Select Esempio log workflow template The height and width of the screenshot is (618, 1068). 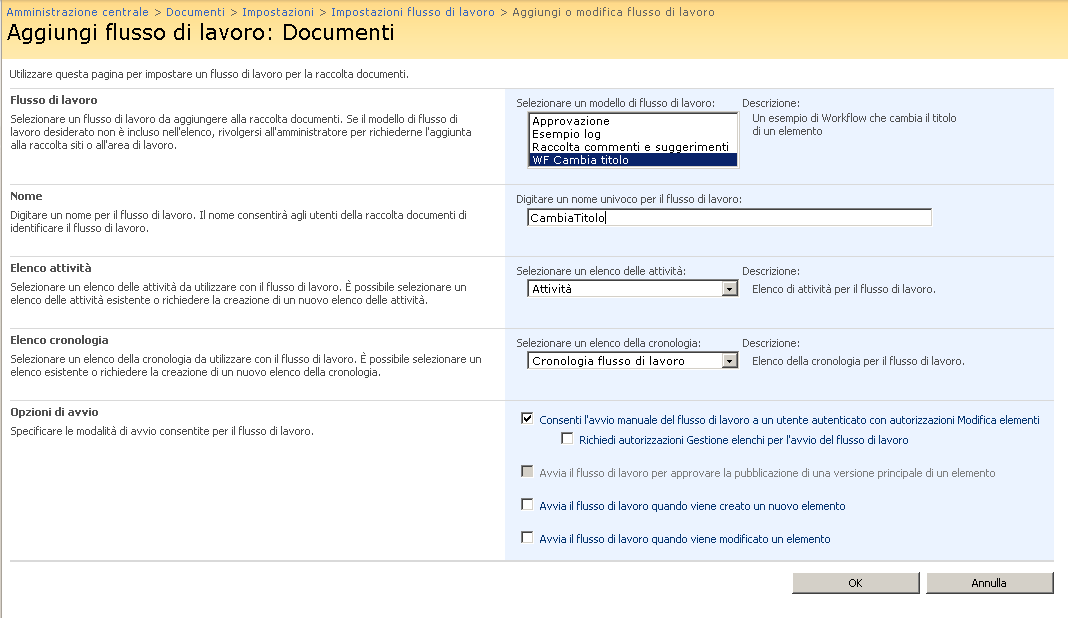coord(633,134)
